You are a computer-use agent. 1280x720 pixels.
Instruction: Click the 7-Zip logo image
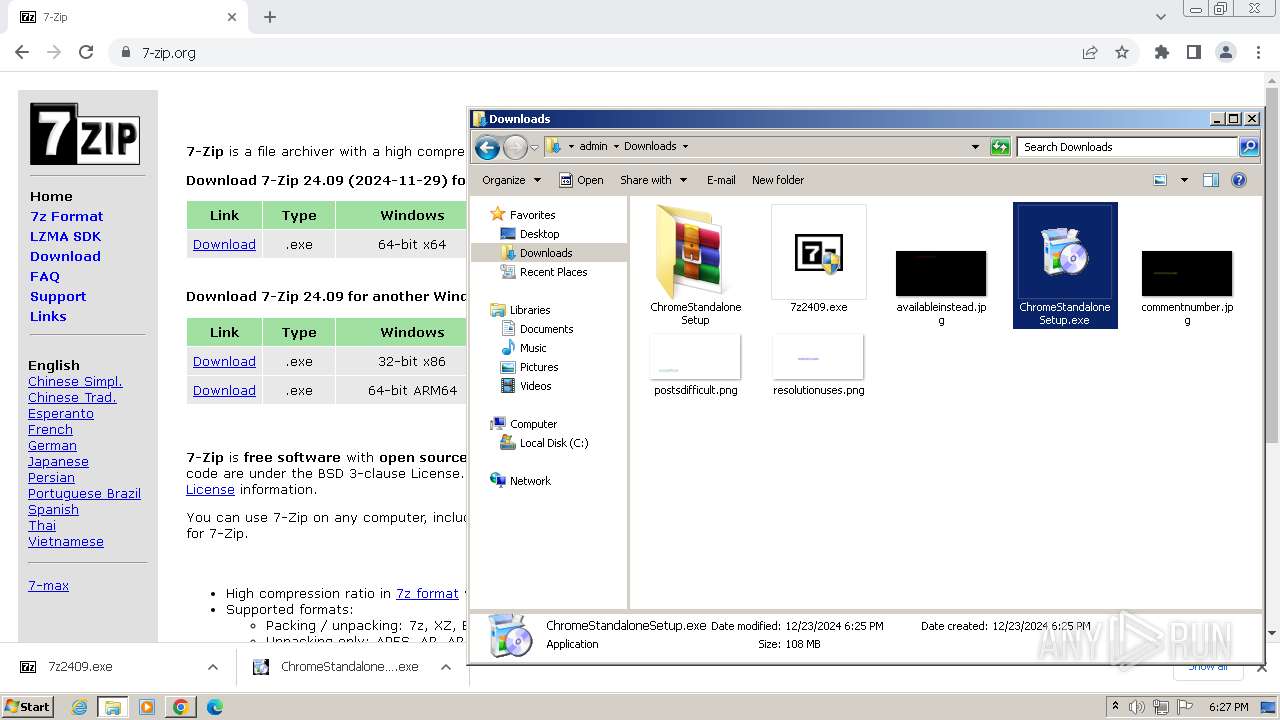(x=85, y=134)
